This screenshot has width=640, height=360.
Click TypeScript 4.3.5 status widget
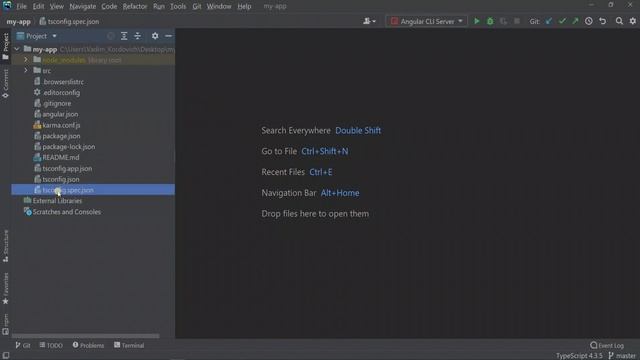579,356
